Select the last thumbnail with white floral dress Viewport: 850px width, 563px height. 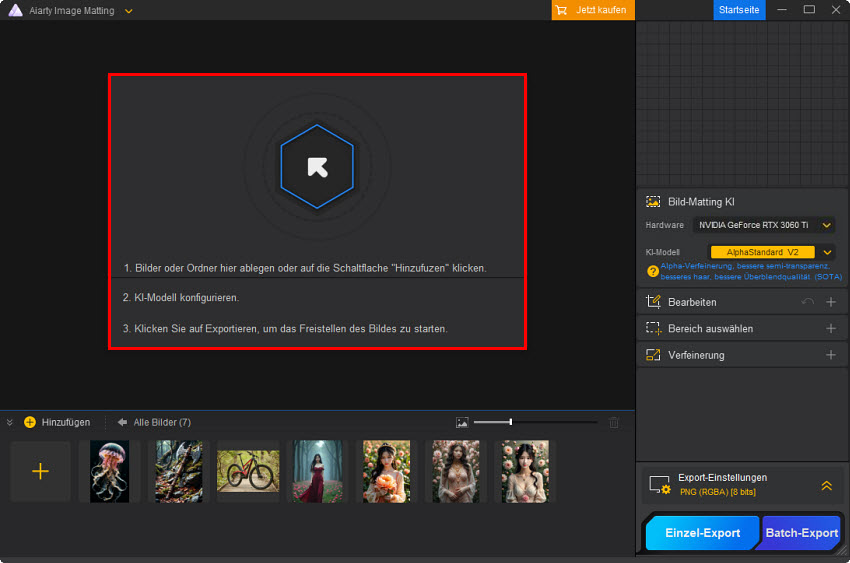point(525,471)
